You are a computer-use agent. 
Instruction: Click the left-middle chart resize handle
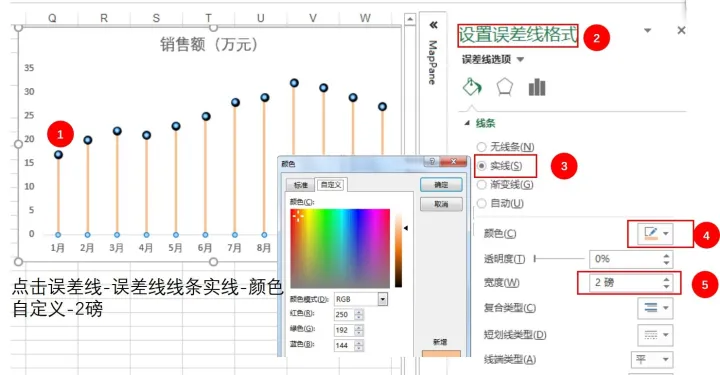pos(18,144)
